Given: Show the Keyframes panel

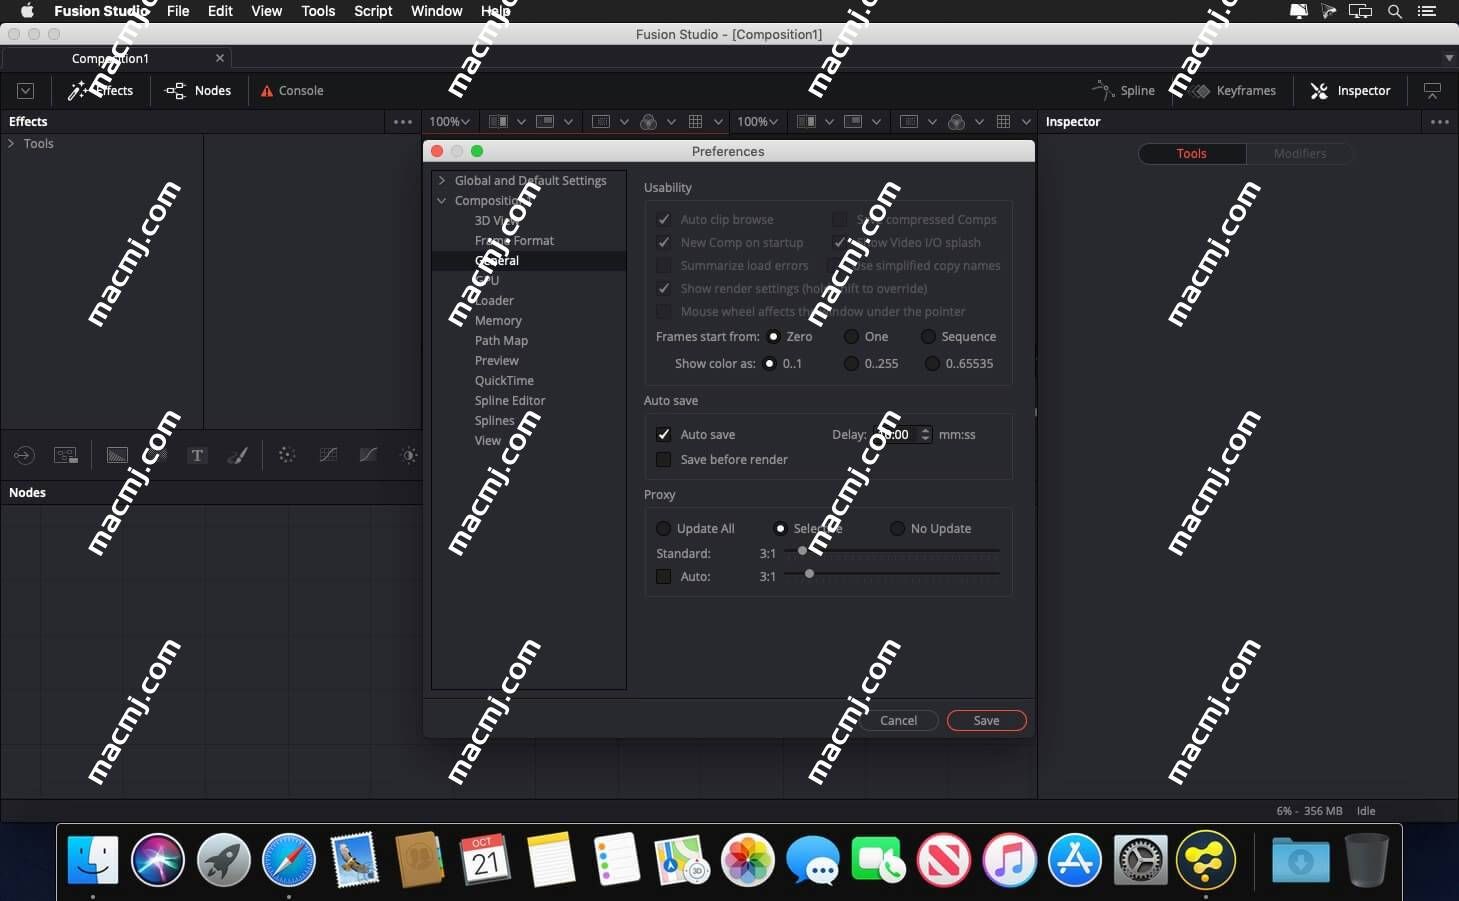Looking at the screenshot, I should click(1234, 91).
